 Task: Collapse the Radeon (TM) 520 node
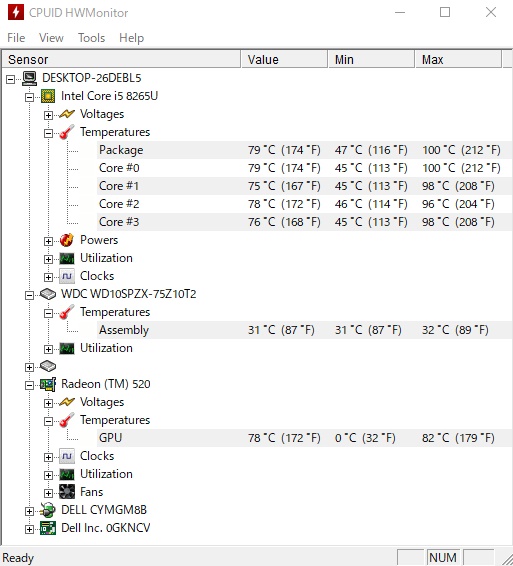[x=29, y=386]
